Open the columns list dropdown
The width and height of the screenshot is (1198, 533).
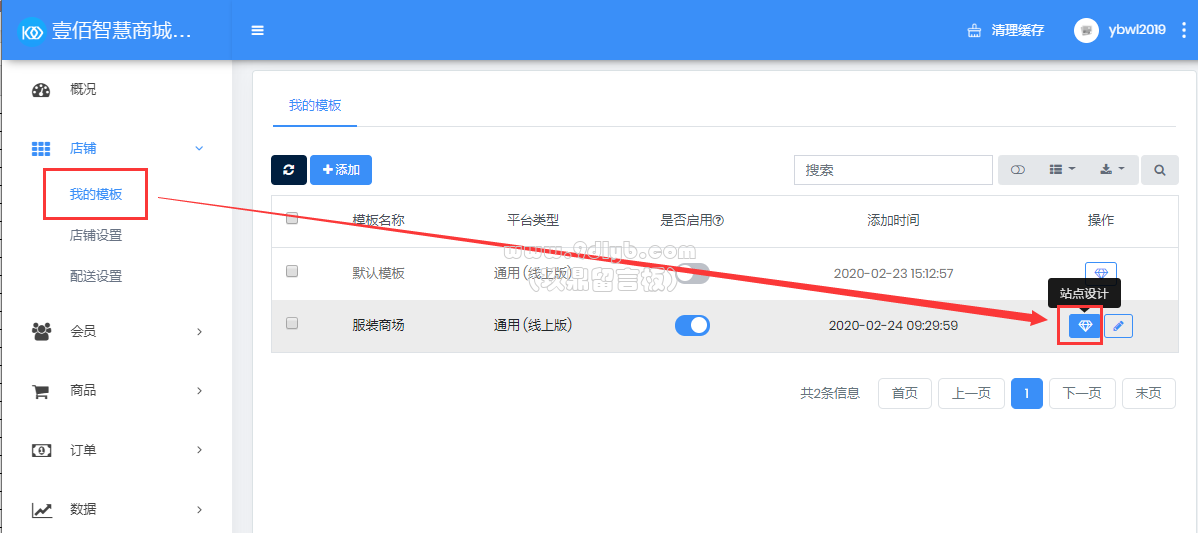[1062, 170]
